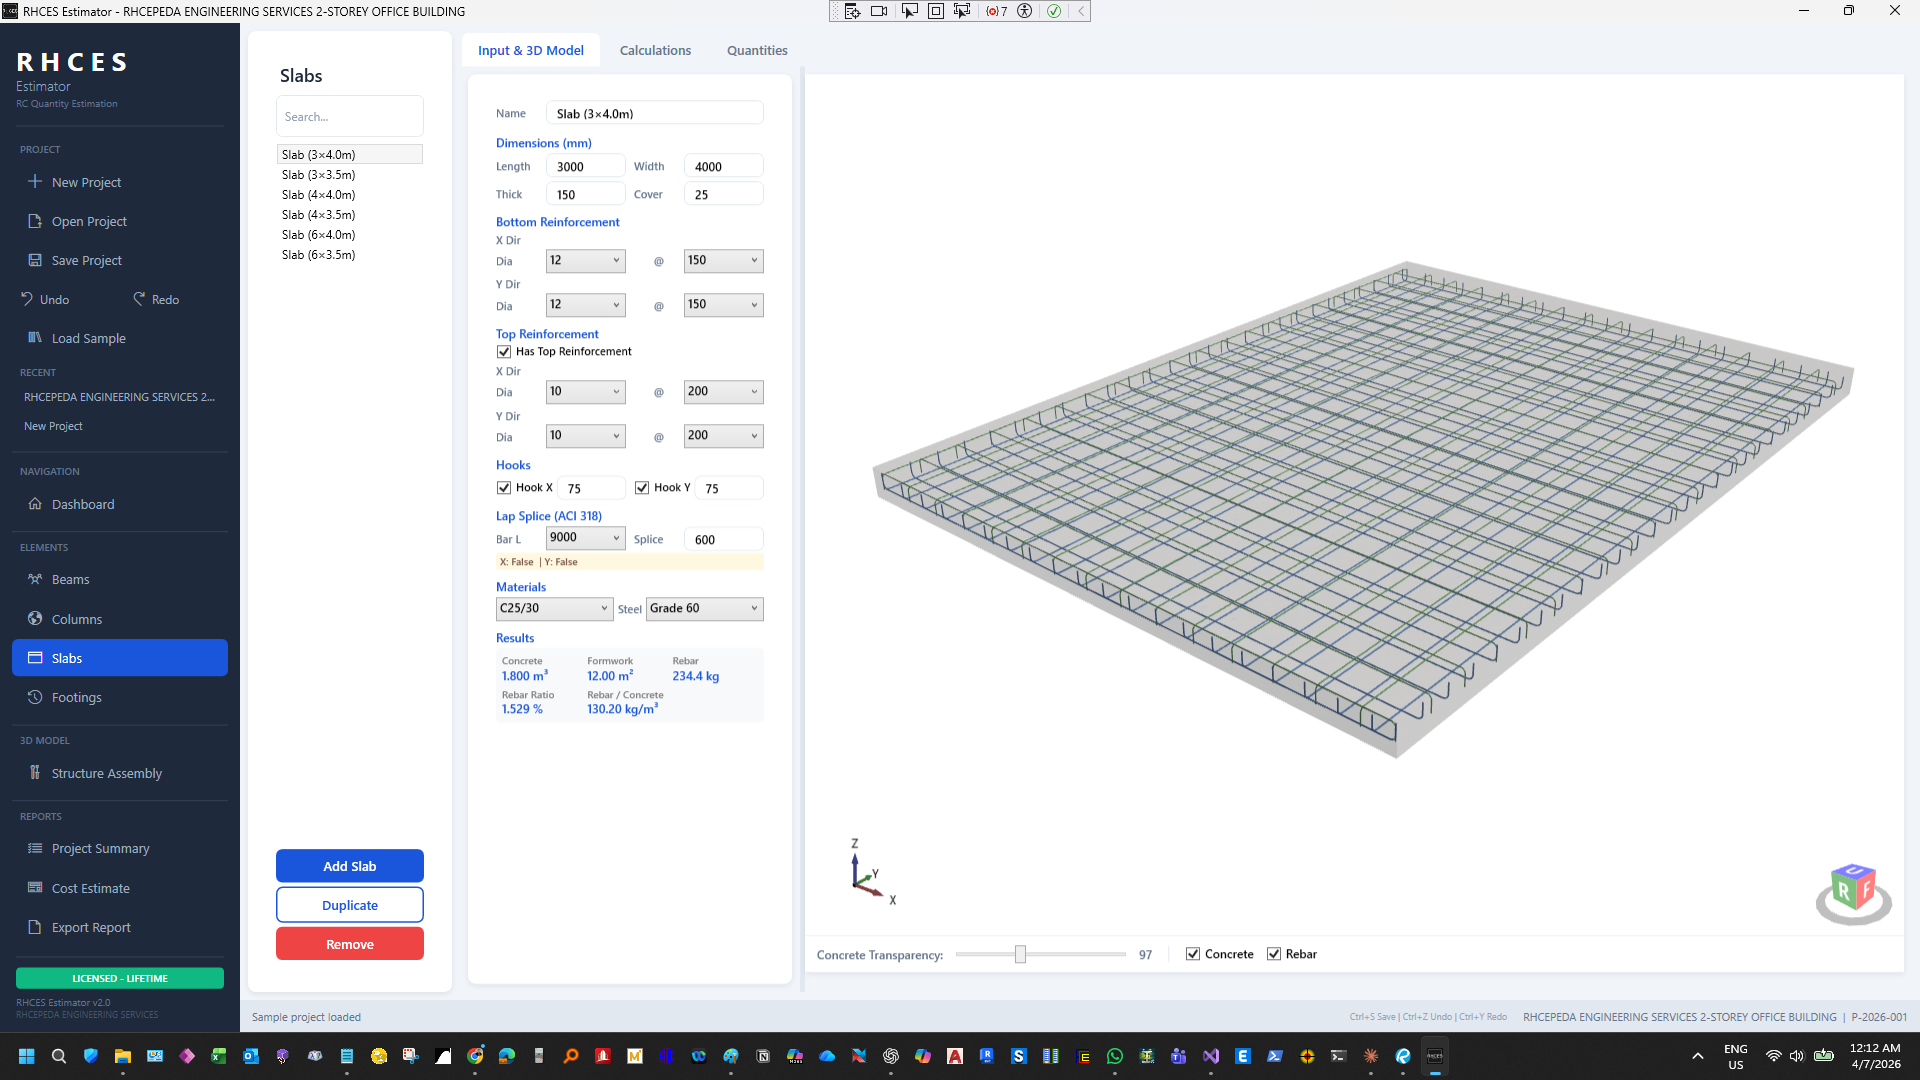Click the Add Slab button
The image size is (1920, 1080).
349,865
